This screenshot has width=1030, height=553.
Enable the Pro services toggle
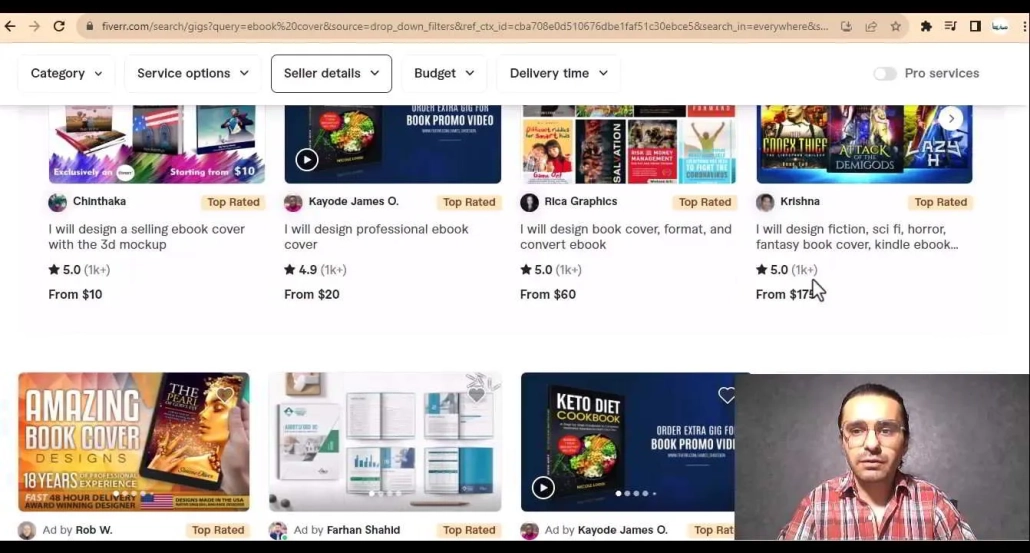884,74
